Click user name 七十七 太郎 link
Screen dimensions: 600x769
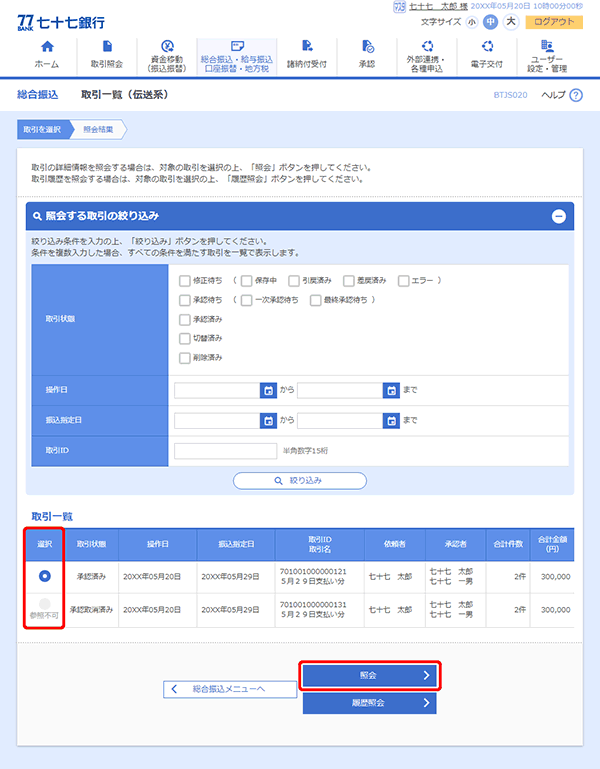438,6
